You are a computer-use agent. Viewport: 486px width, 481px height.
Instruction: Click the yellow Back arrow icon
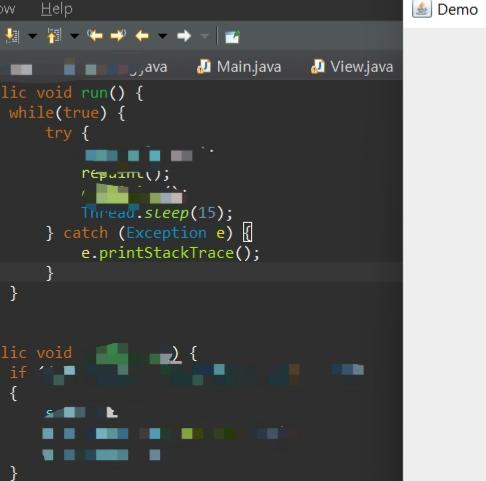[142, 36]
